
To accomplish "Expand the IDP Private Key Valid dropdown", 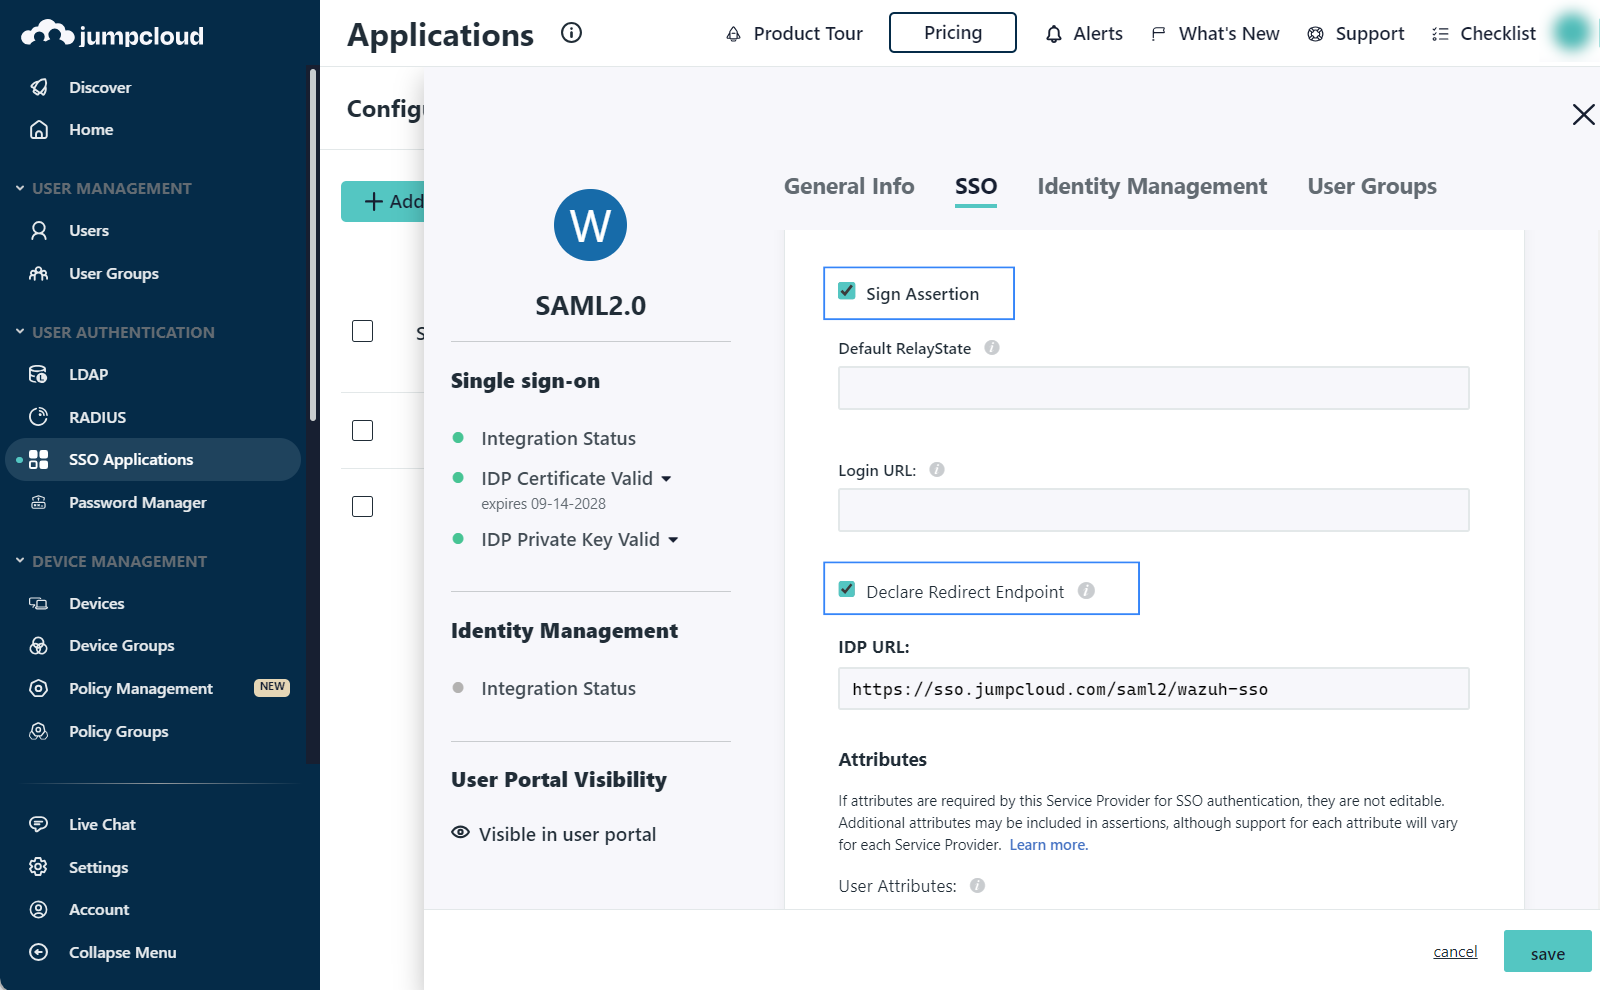I will click(x=673, y=540).
